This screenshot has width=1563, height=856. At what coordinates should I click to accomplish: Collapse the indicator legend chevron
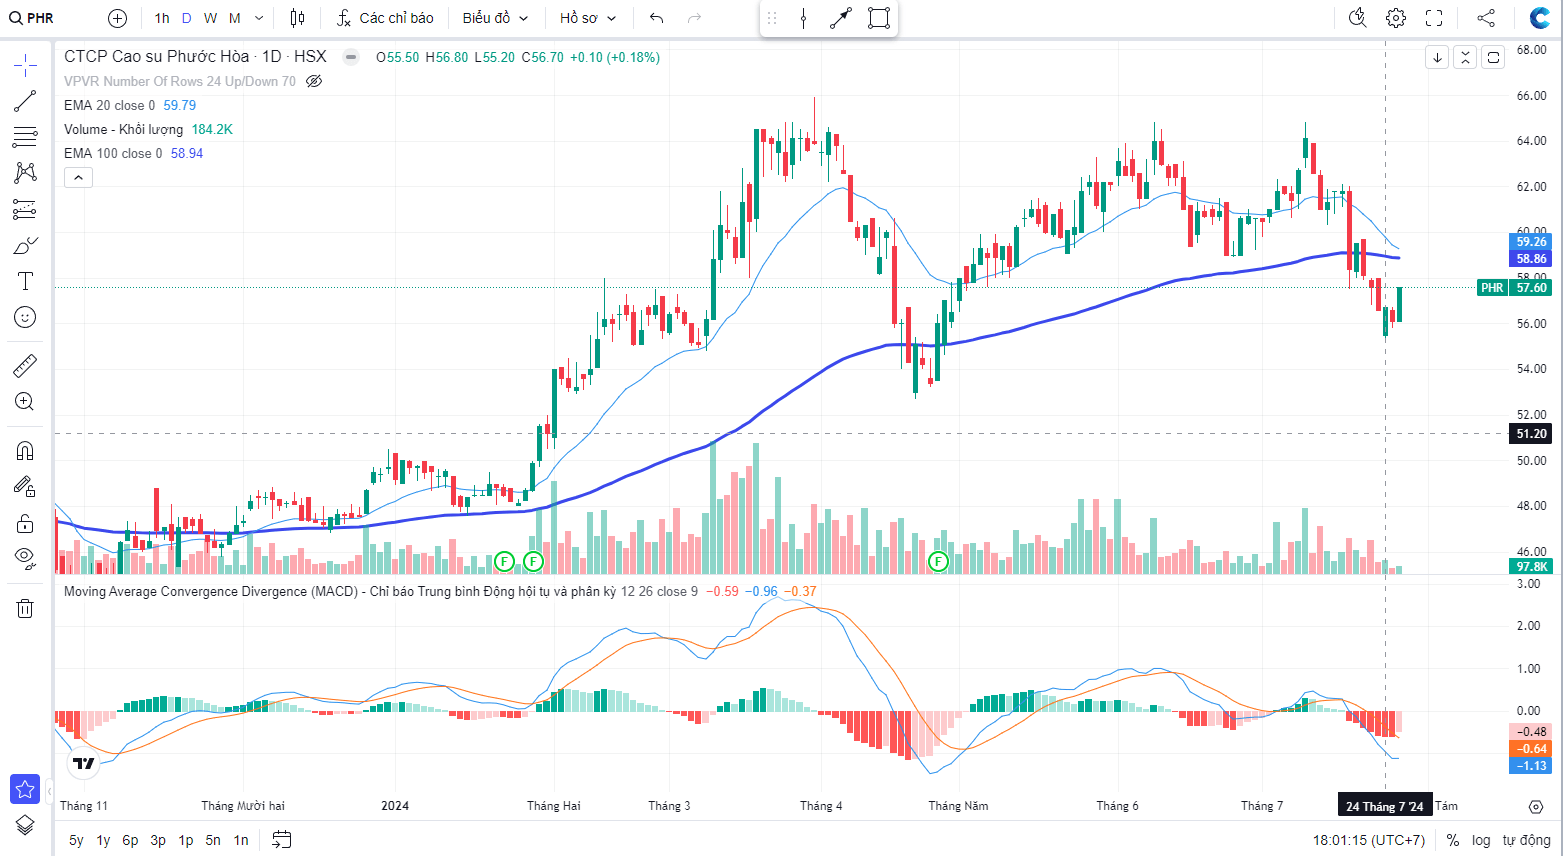[x=78, y=177]
